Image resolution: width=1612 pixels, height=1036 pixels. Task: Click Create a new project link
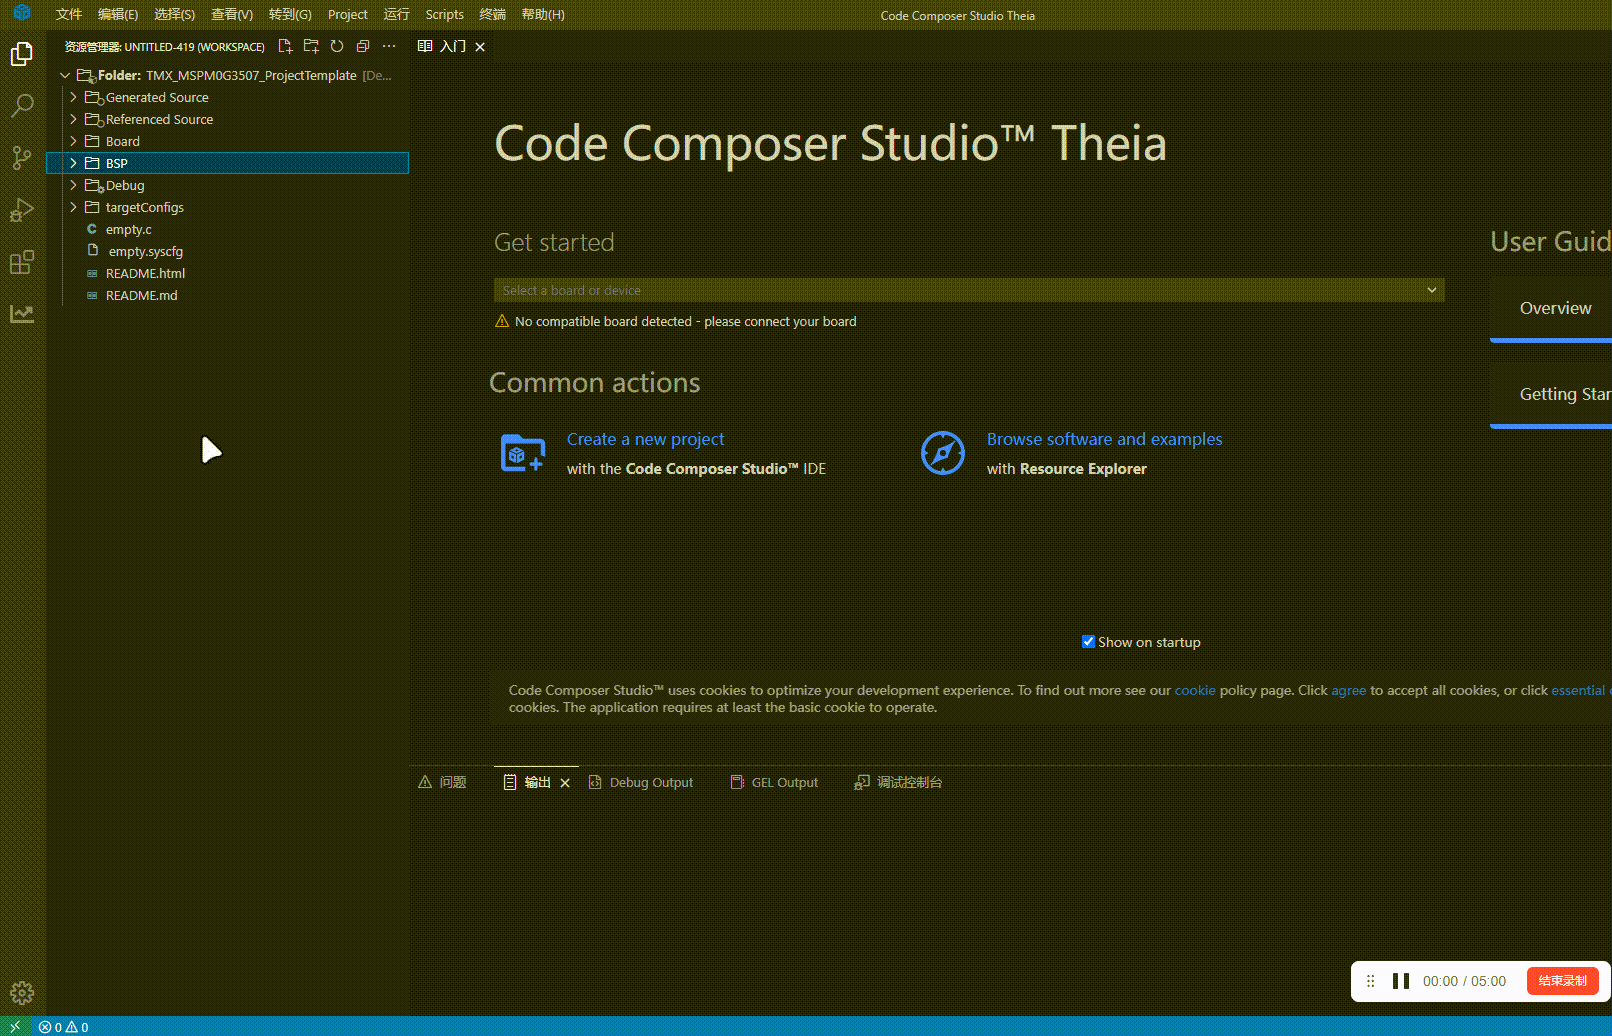pos(645,439)
